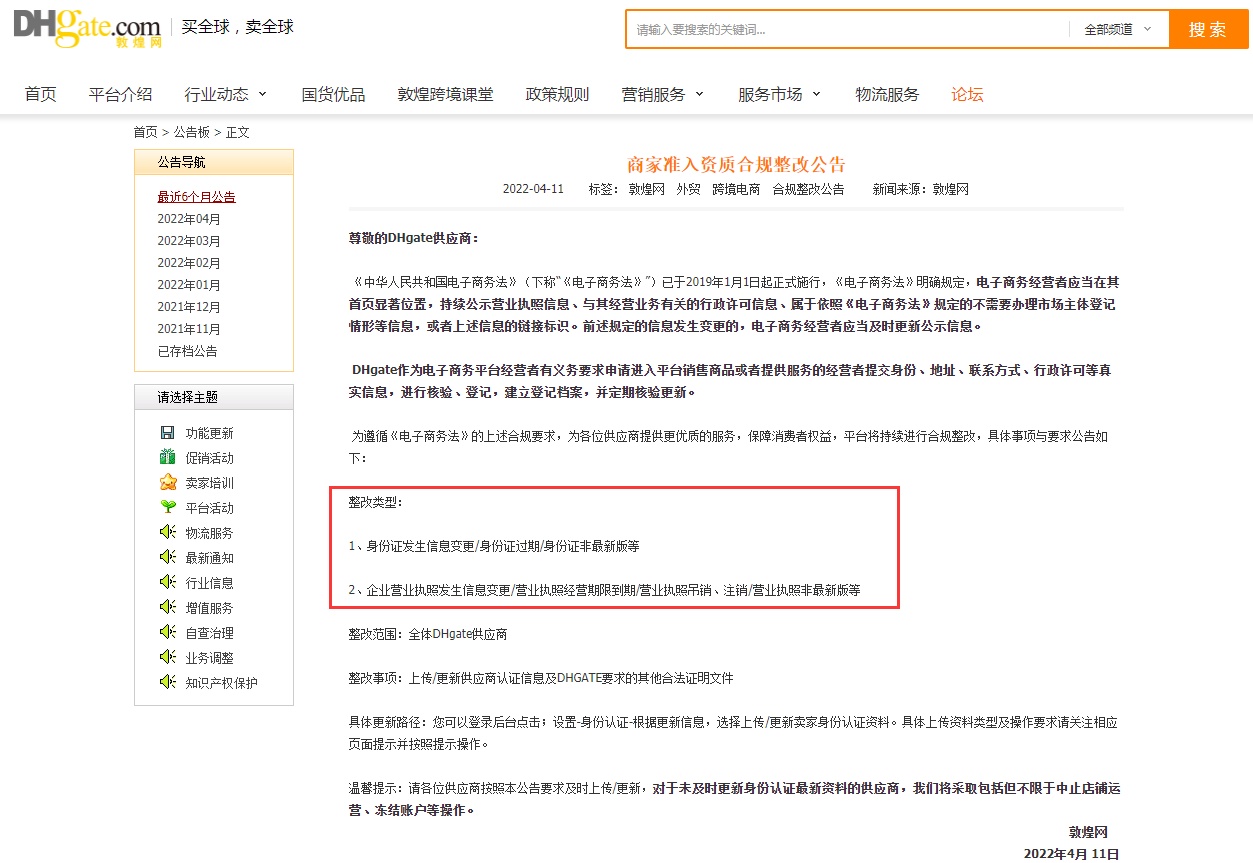The height and width of the screenshot is (863, 1253).
Task: Select the 增值服务 topic
Action: point(210,608)
